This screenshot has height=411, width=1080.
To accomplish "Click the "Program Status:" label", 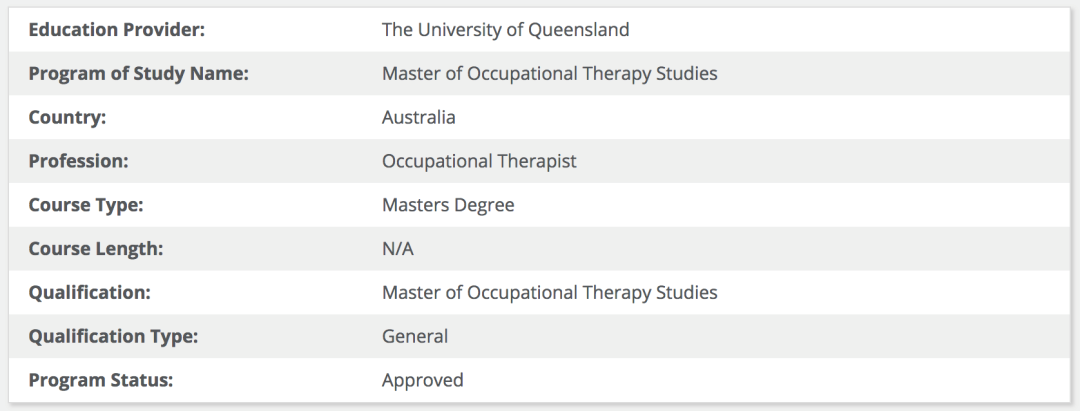I will 98,380.
